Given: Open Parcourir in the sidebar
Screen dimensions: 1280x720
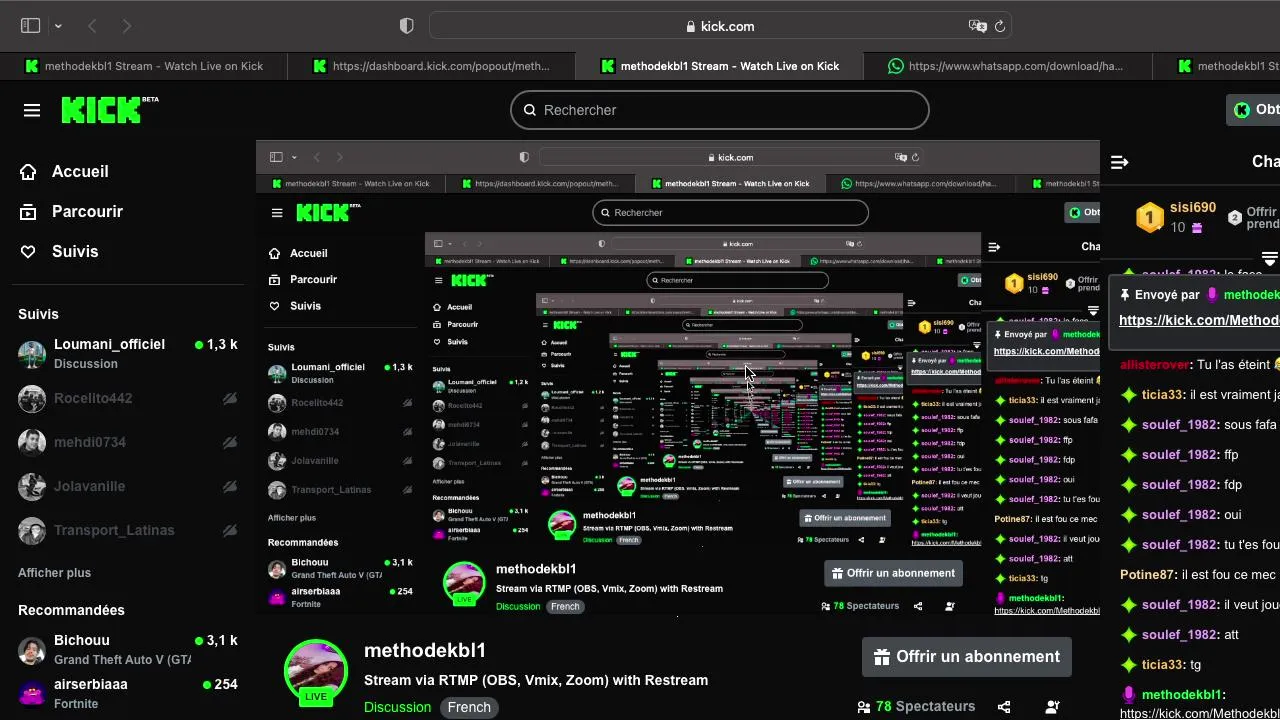Looking at the screenshot, I should [71, 212].
